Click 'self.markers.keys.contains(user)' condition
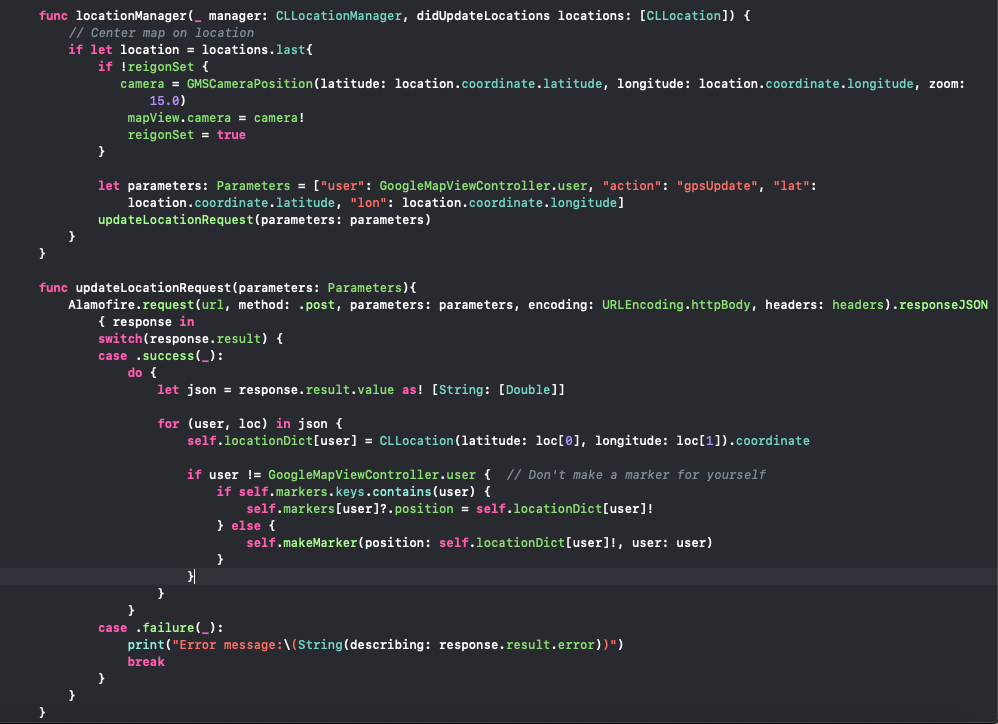 [357, 492]
